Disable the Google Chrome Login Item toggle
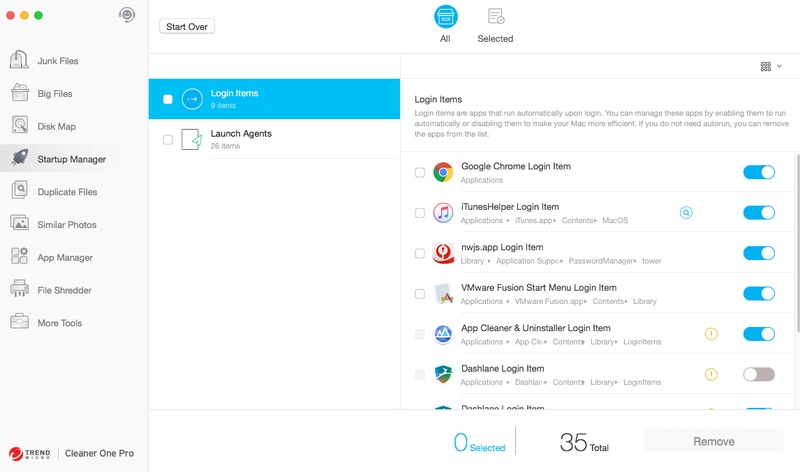Image resolution: width=800 pixels, height=472 pixels. [x=759, y=172]
